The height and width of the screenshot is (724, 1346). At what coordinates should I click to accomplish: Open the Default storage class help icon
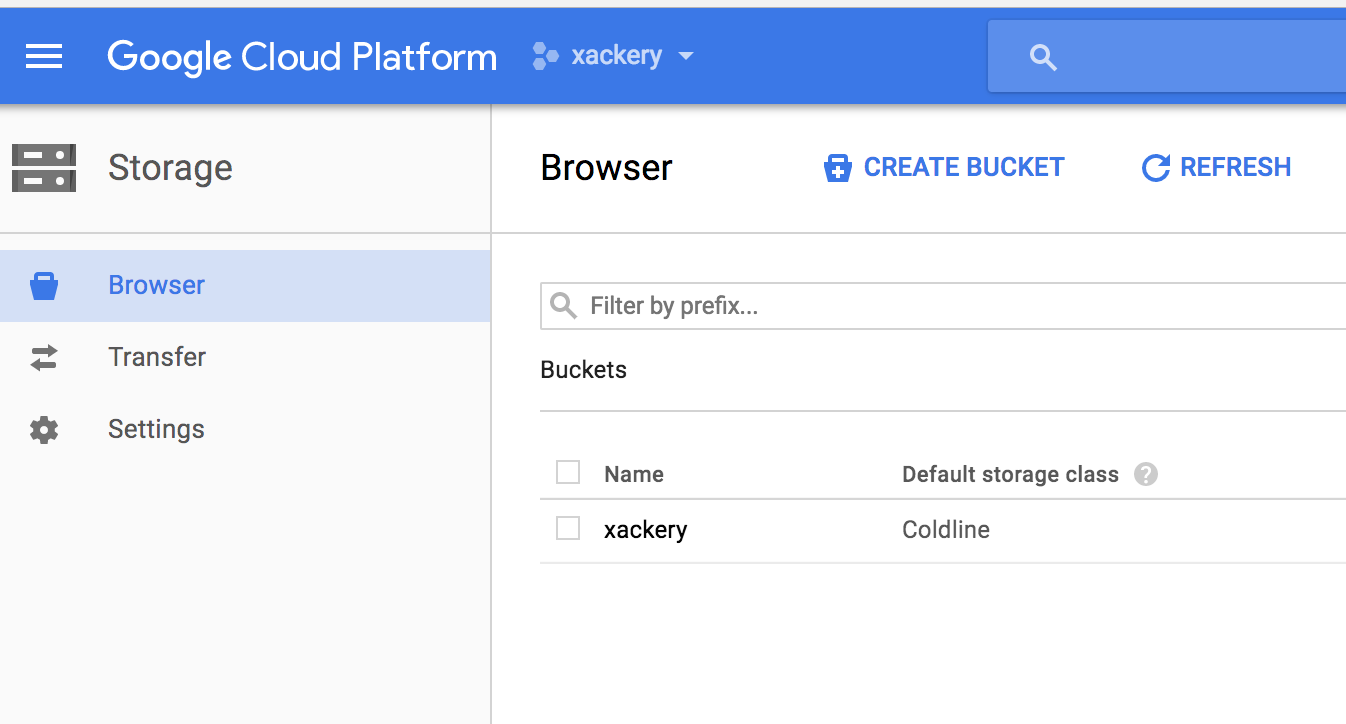(x=1146, y=474)
